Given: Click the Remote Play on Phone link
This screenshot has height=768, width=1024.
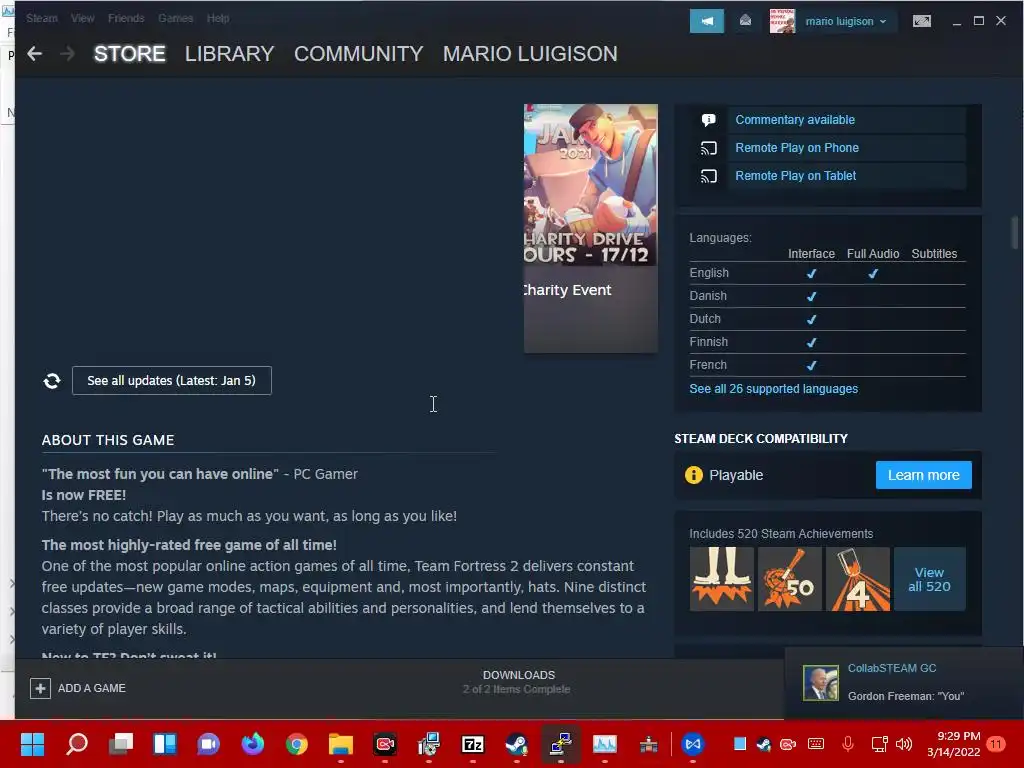Looking at the screenshot, I should pyautogui.click(x=797, y=148).
